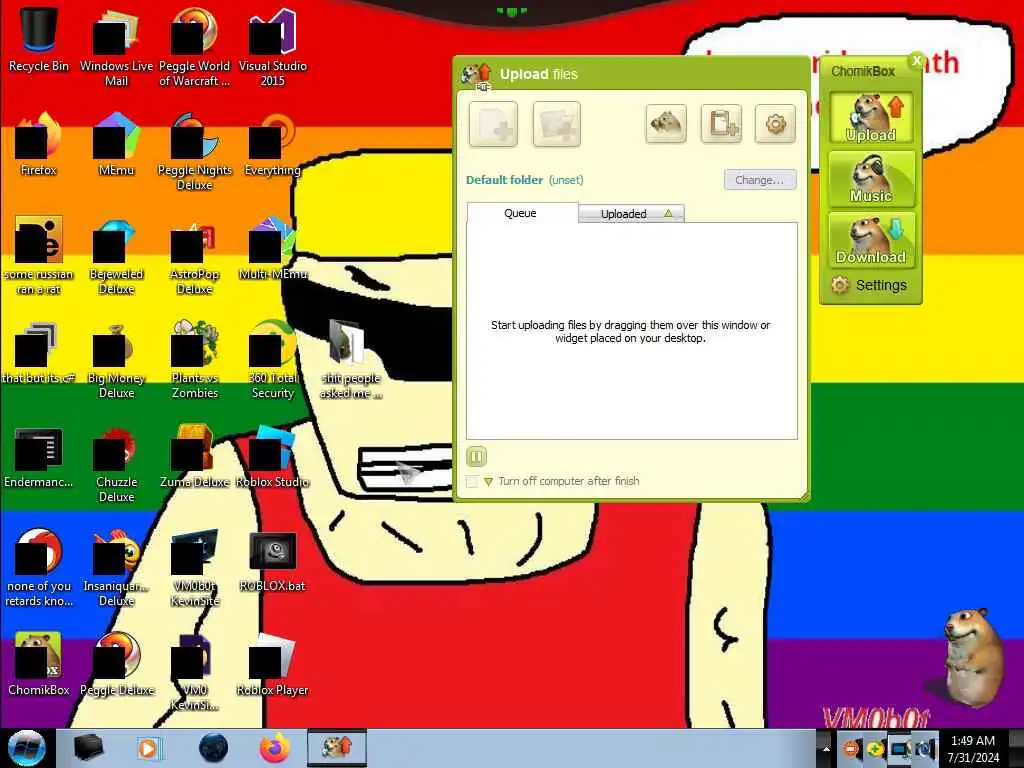Open the gear settings button in Upload toolbar
Screen dimensions: 1024x768
pos(775,123)
